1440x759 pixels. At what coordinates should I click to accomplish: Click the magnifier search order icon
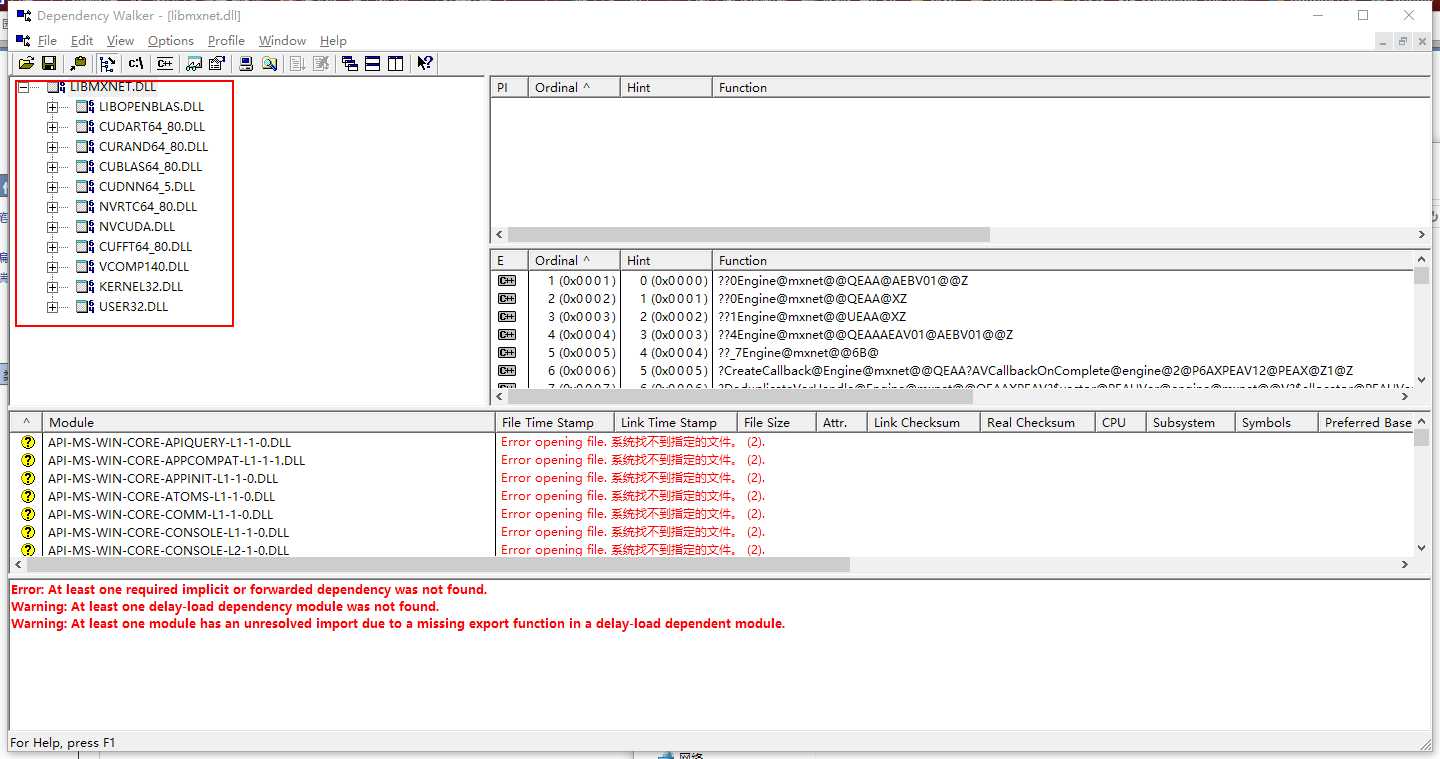point(269,63)
